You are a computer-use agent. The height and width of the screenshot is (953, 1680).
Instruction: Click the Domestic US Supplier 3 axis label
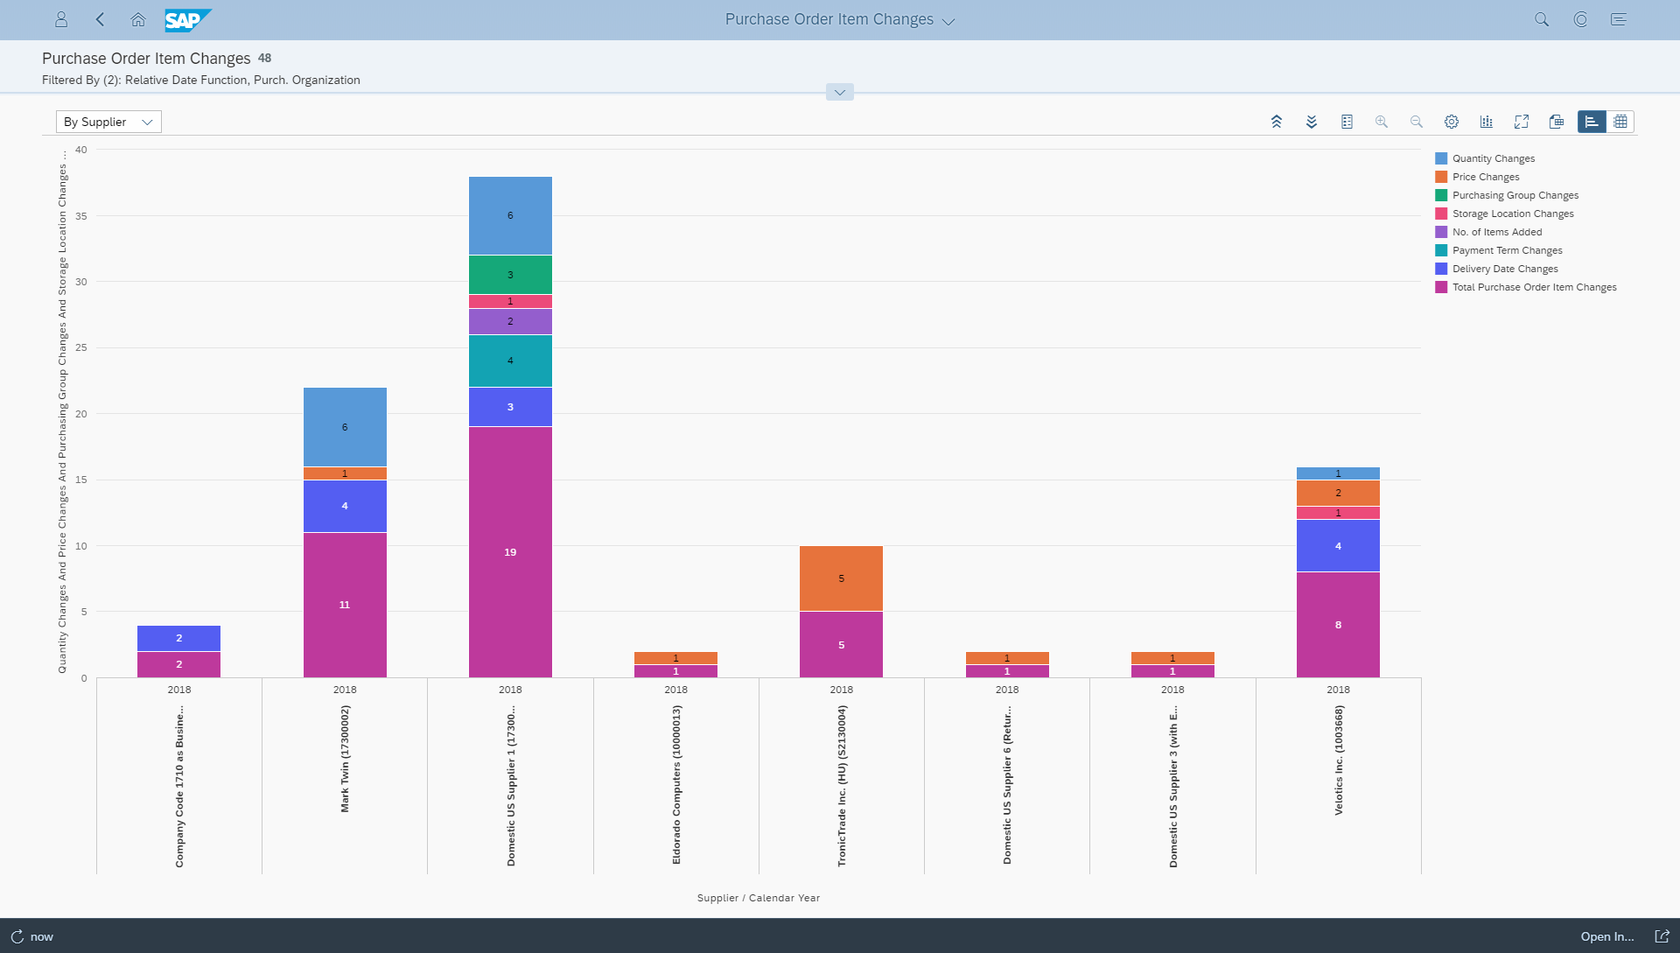pos(1173,786)
